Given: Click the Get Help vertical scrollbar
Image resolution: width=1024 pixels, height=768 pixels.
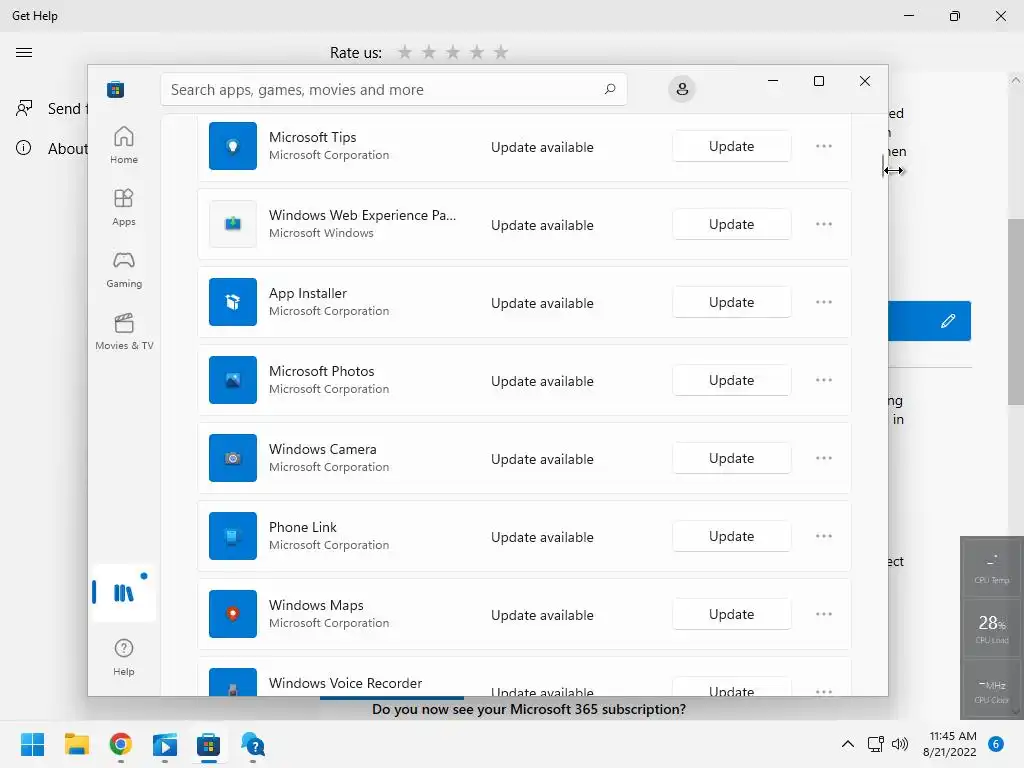Looking at the screenshot, I should click(1016, 312).
